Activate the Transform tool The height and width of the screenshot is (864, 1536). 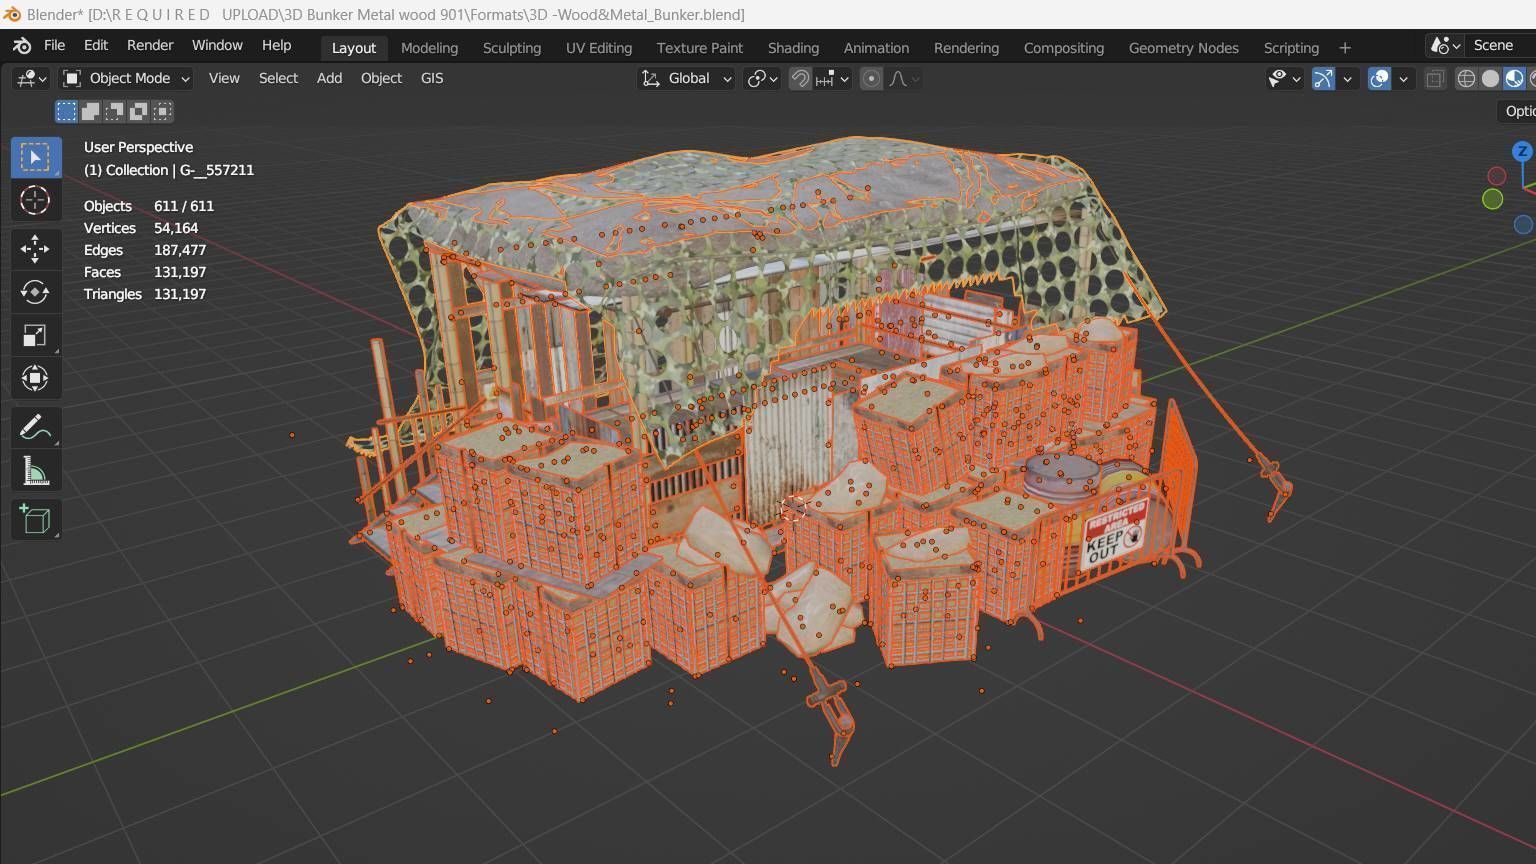tap(35, 378)
